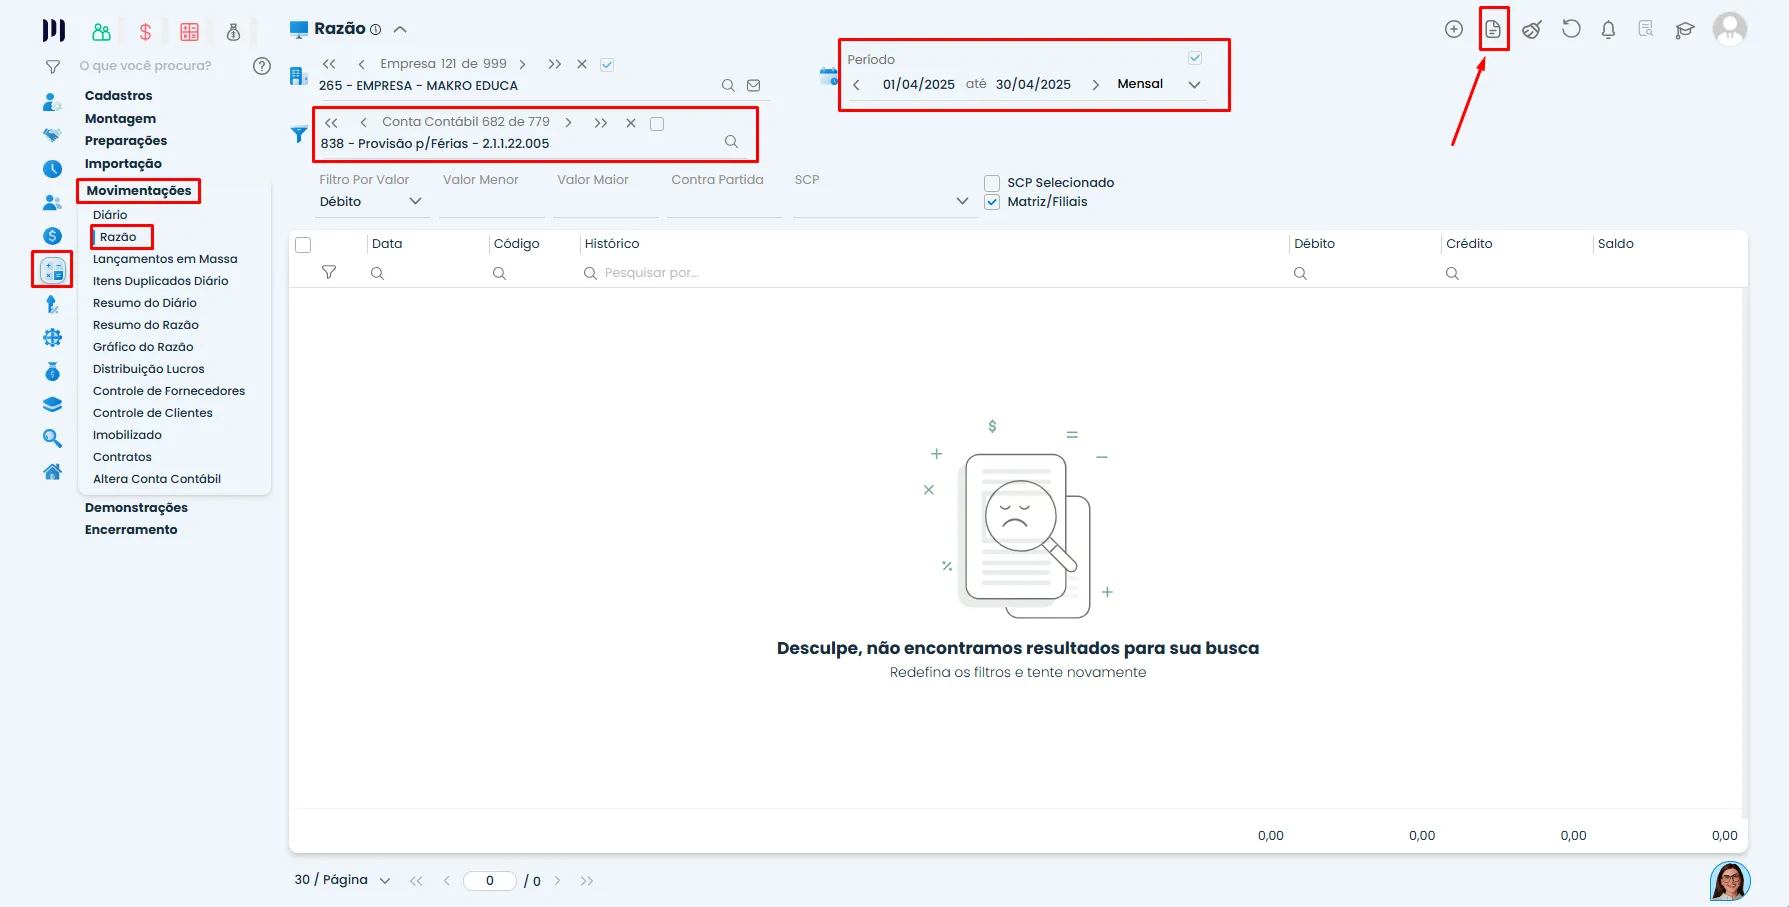Click the search icon in Conta Contábil field

(x=731, y=142)
